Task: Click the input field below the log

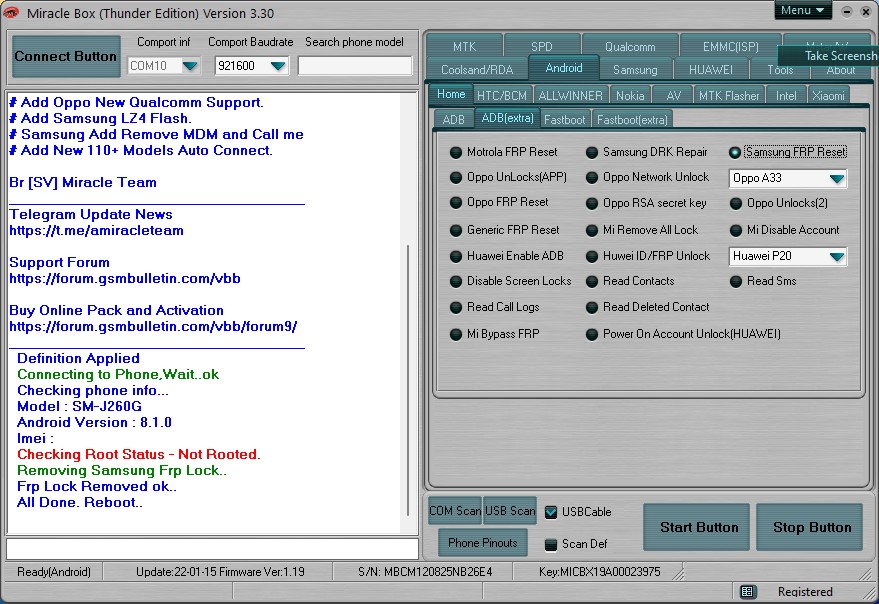Action: tap(212, 548)
